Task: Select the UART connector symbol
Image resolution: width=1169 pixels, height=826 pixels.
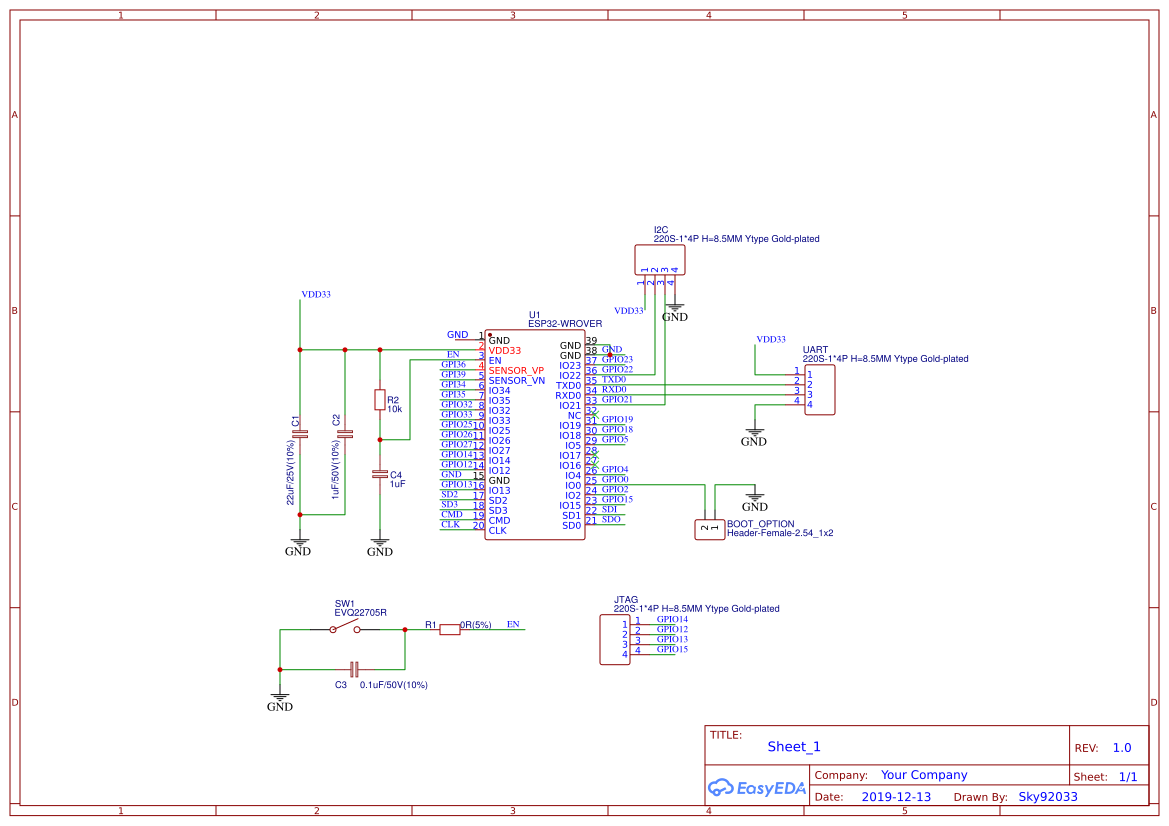Action: tap(820, 390)
